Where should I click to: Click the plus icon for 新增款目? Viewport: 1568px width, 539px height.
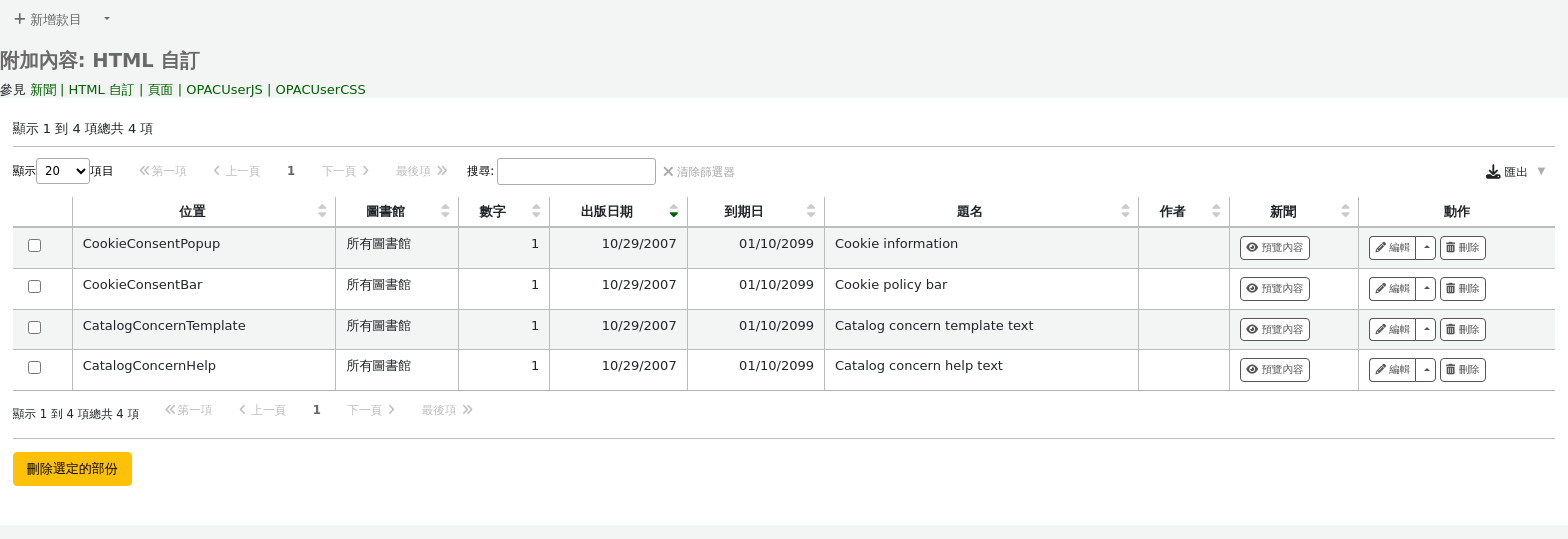[x=19, y=19]
